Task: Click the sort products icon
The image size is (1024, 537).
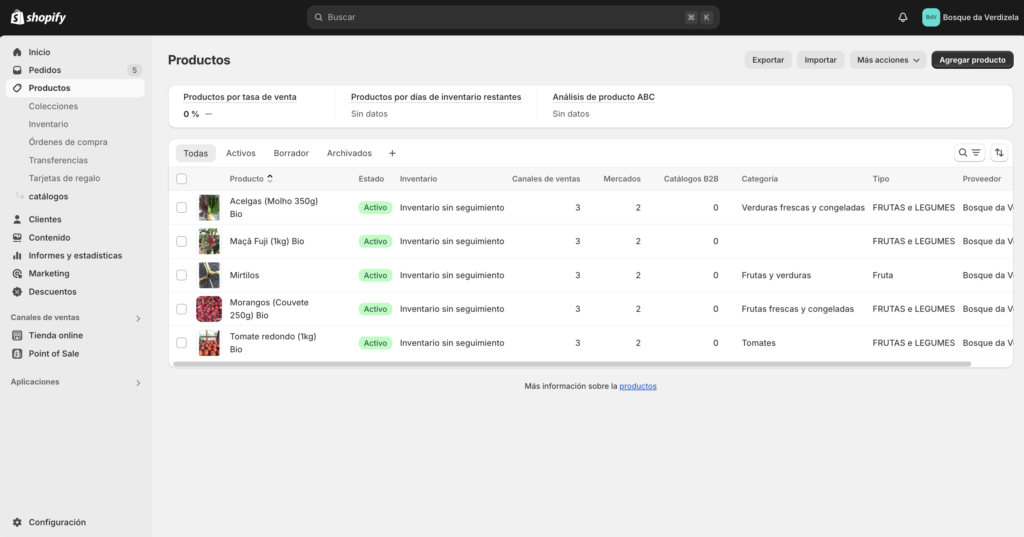Action: point(999,153)
